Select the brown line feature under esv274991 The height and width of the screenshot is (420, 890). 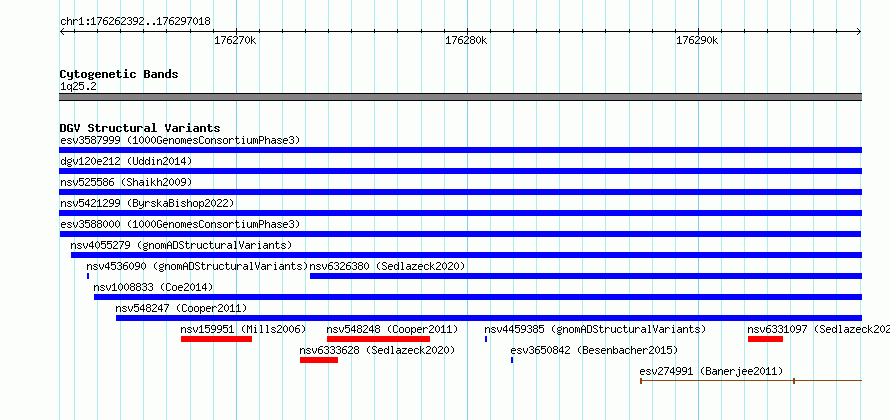(751, 381)
